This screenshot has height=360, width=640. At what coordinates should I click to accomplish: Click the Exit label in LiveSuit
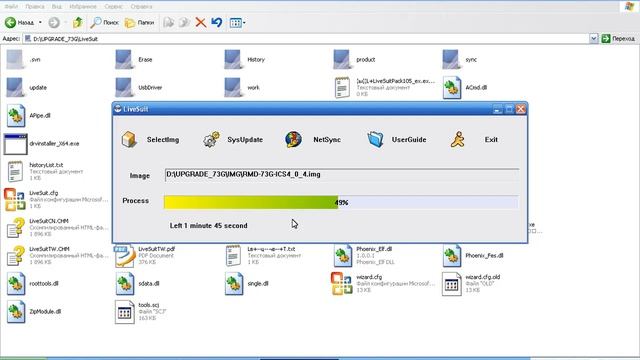pyautogui.click(x=491, y=140)
